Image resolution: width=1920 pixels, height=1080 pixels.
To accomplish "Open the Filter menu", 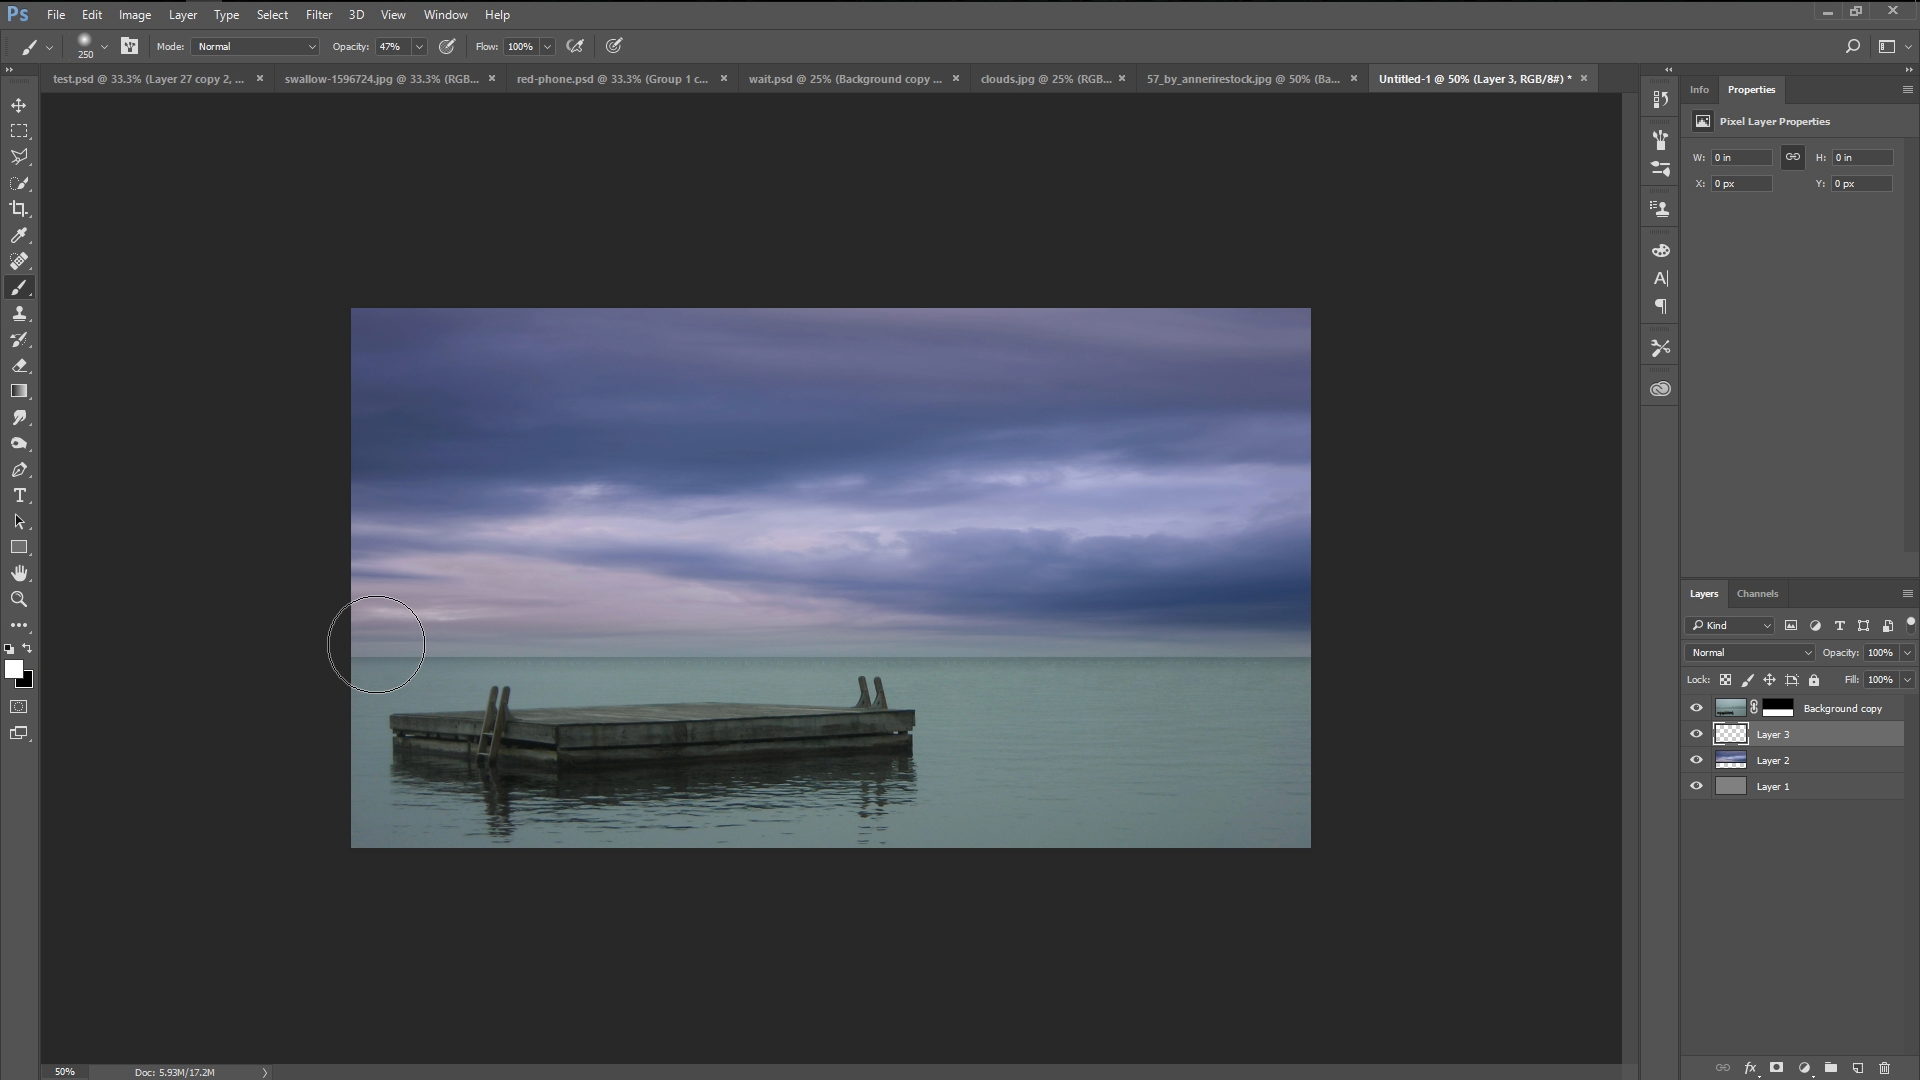I will (x=319, y=15).
